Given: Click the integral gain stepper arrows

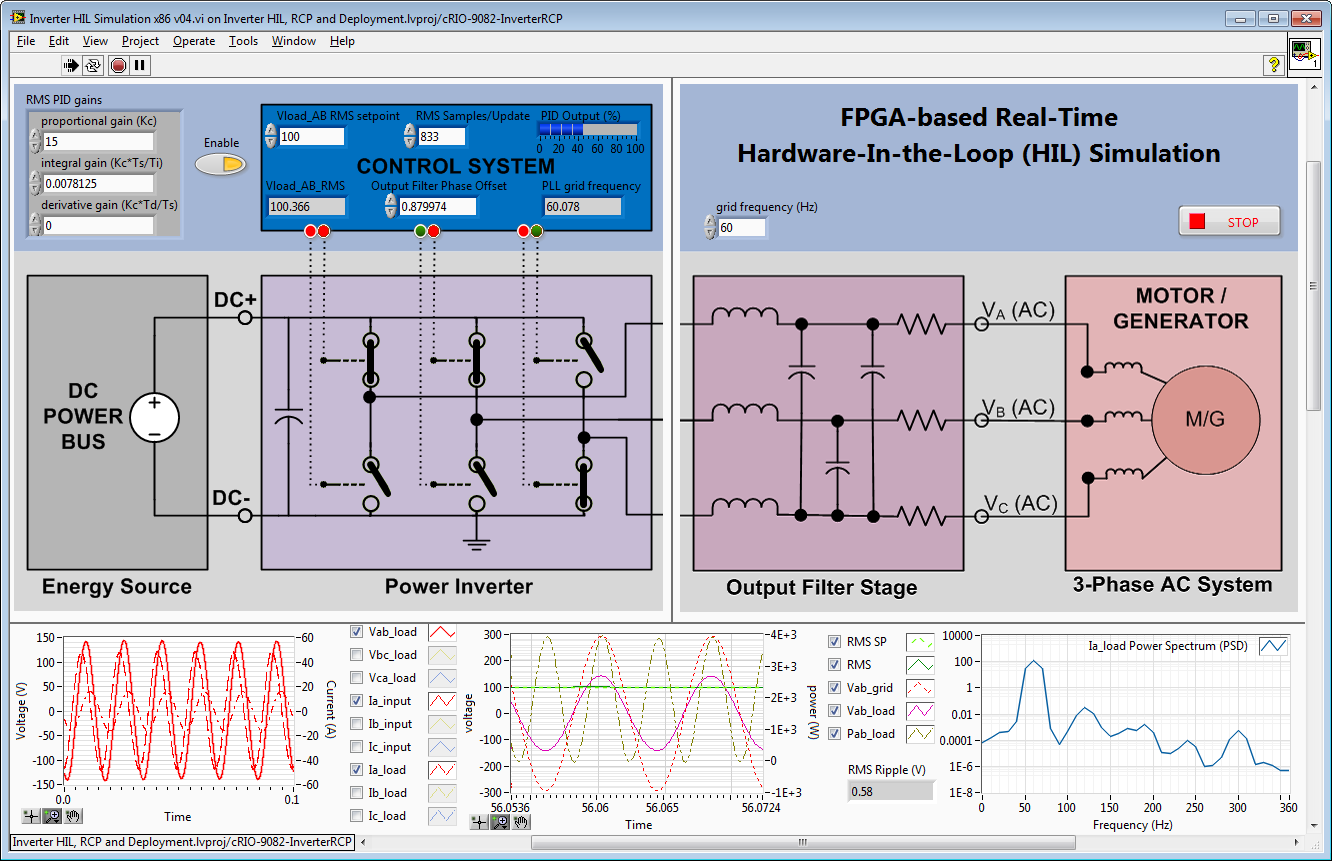Looking at the screenshot, I should click(35, 183).
